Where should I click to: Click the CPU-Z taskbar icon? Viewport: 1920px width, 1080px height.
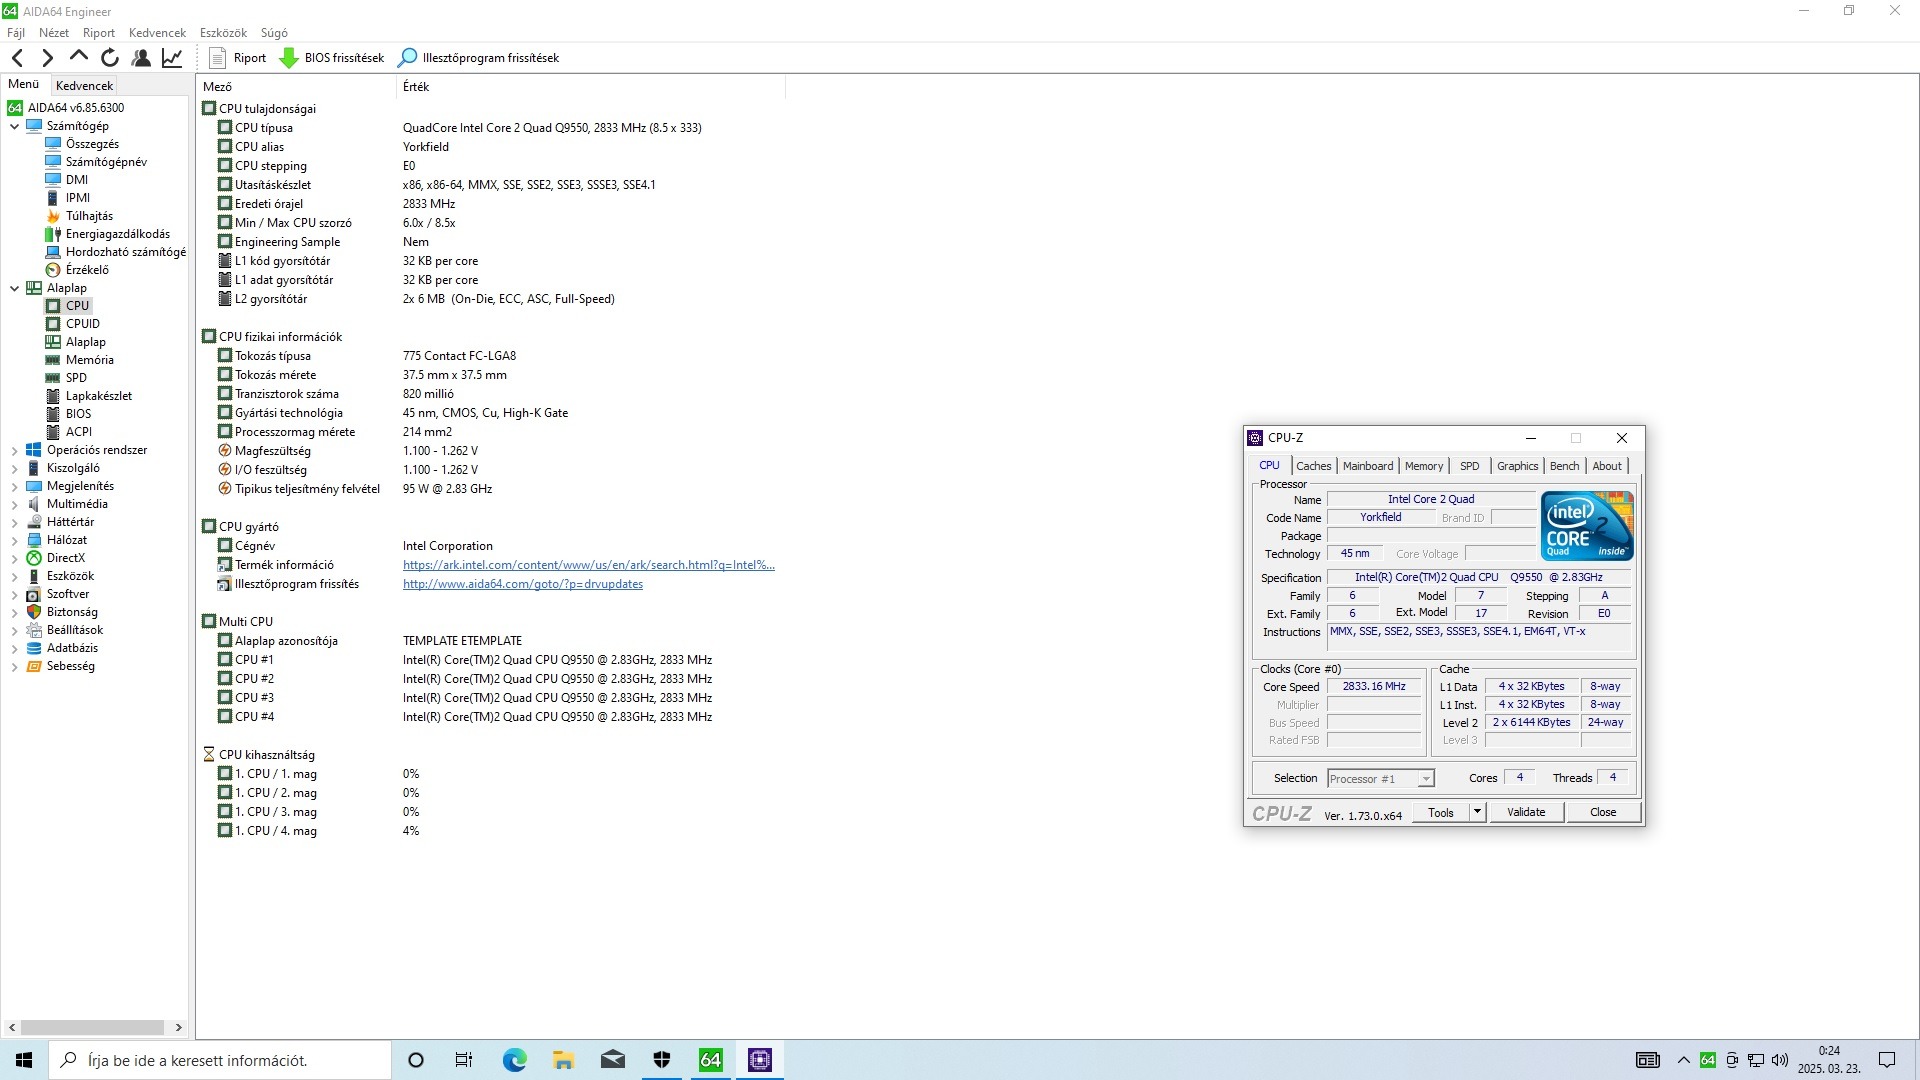760,1060
